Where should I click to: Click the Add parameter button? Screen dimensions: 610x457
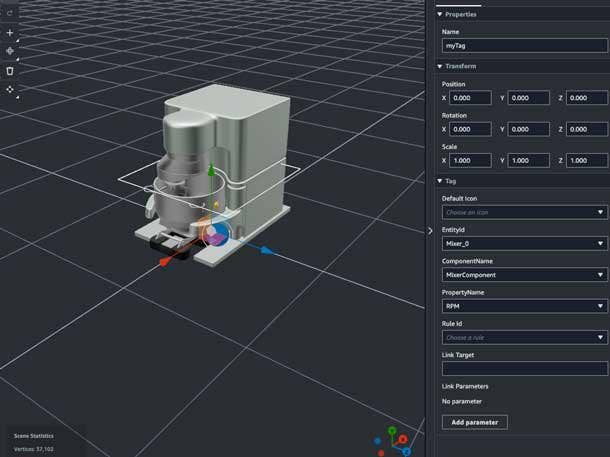(x=475, y=422)
